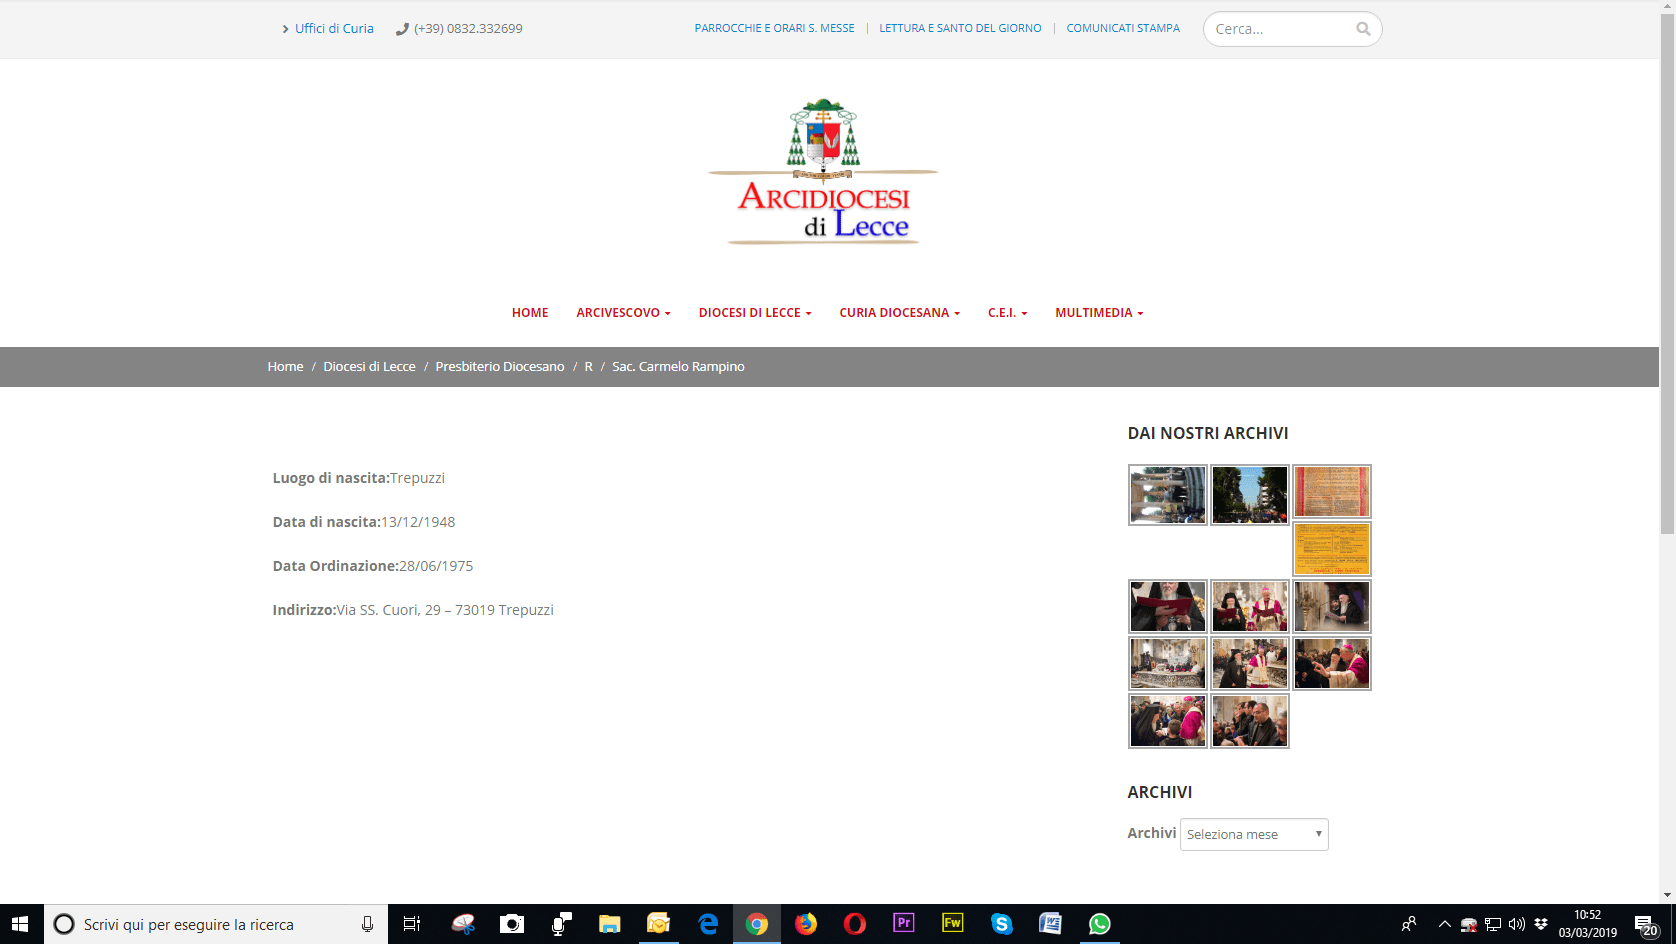Viewport: 1676px width, 944px height.
Task: Open COMUNICATI STAMPA link
Action: pos(1123,28)
